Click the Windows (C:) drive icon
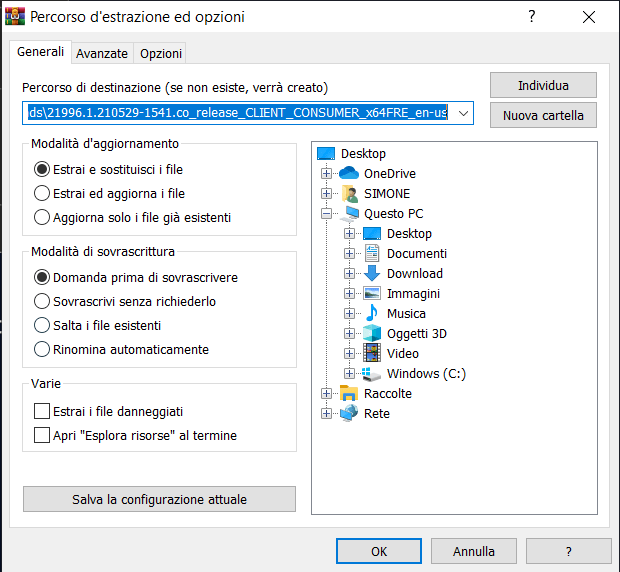 click(372, 374)
